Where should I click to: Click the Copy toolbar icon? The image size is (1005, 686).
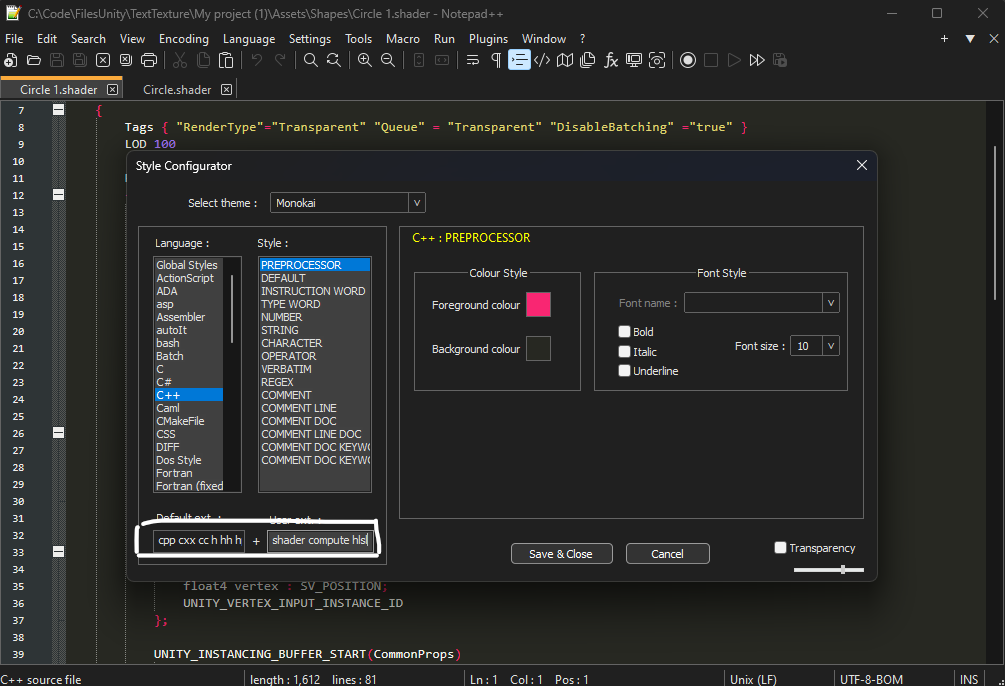click(x=203, y=60)
